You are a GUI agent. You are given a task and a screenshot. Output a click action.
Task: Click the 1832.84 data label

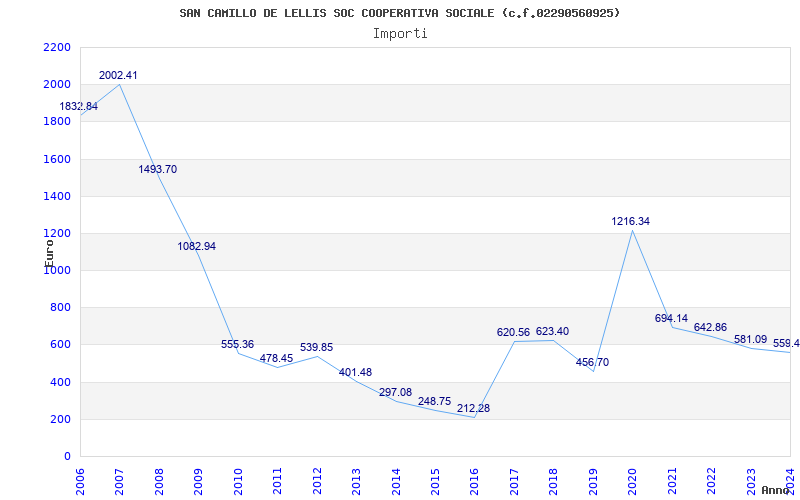[x=79, y=107]
